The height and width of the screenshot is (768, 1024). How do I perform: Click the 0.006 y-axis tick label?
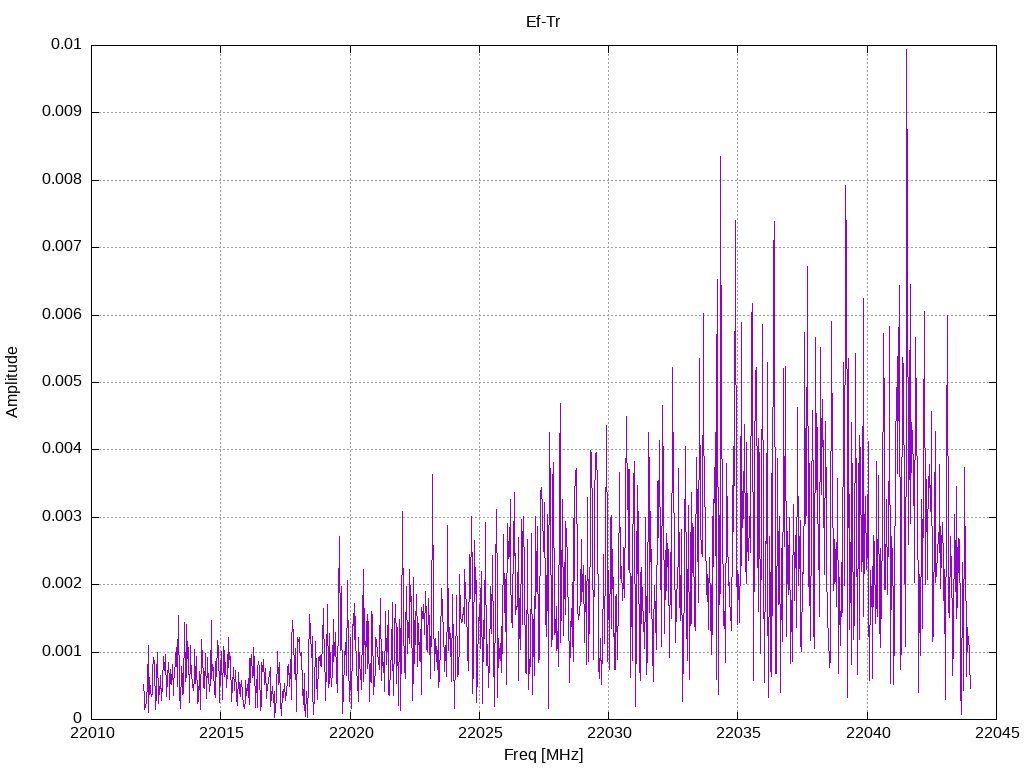click(x=61, y=315)
